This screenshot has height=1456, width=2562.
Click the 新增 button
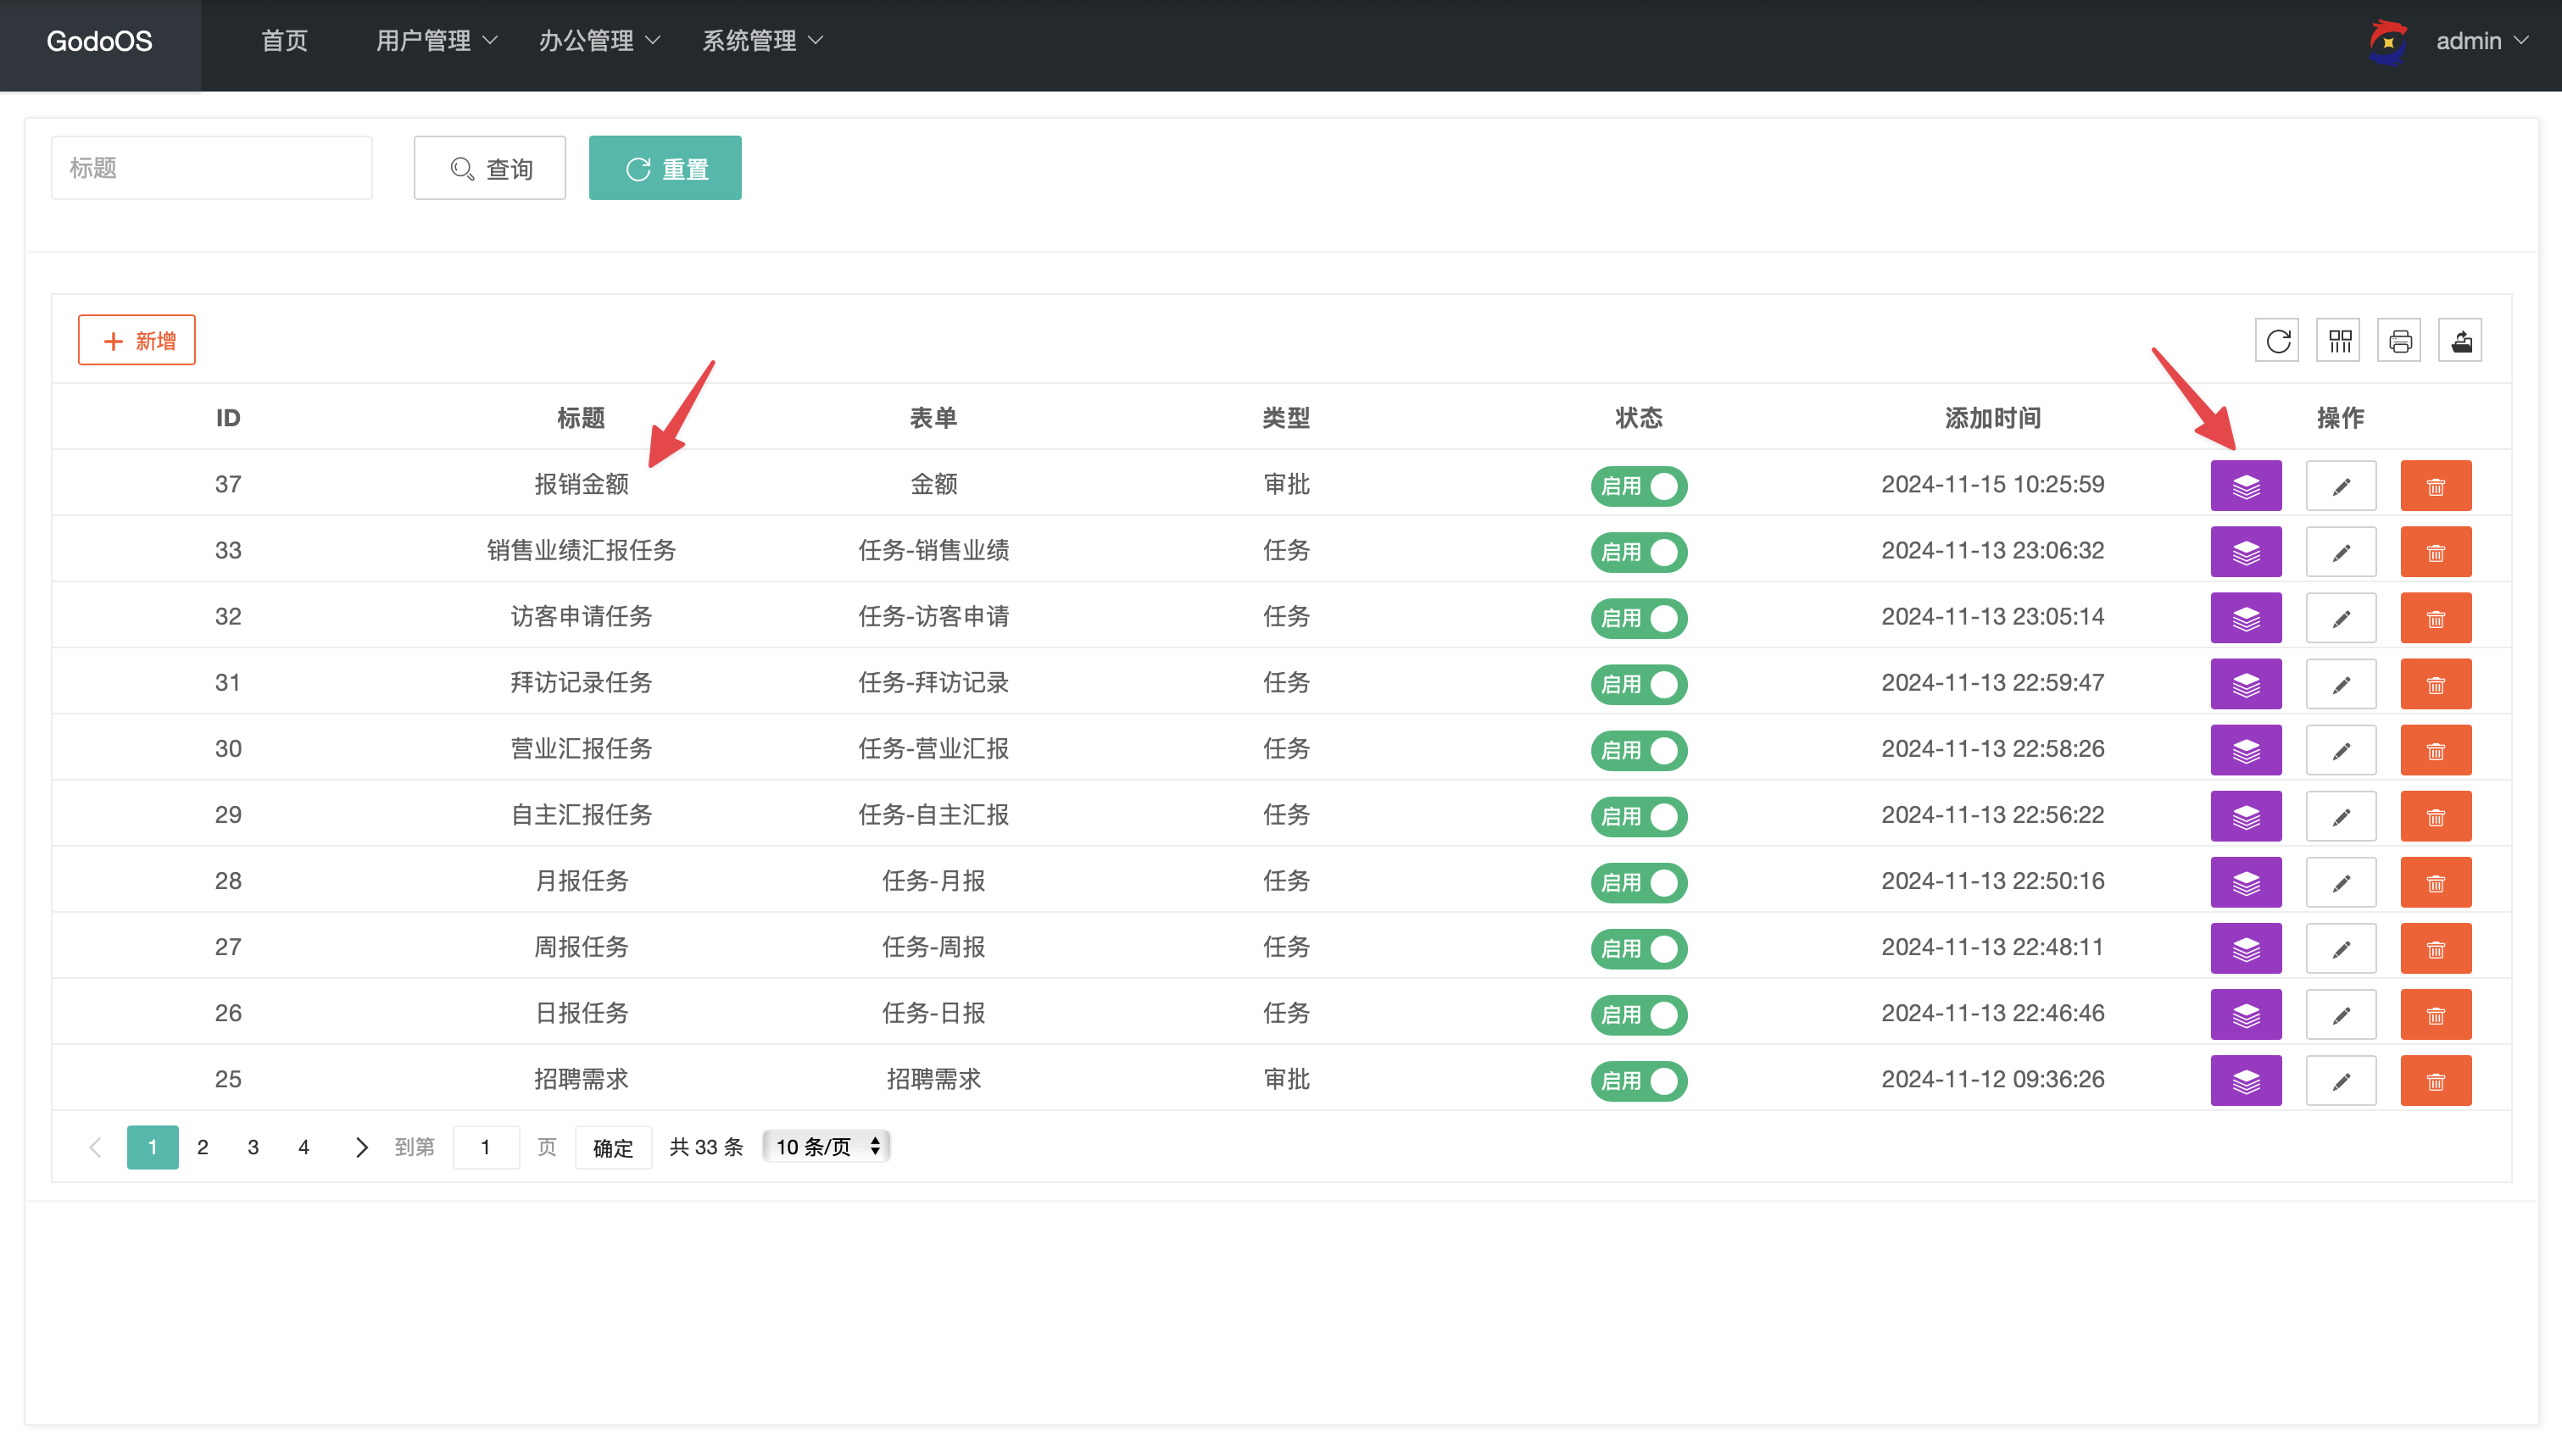[x=137, y=341]
